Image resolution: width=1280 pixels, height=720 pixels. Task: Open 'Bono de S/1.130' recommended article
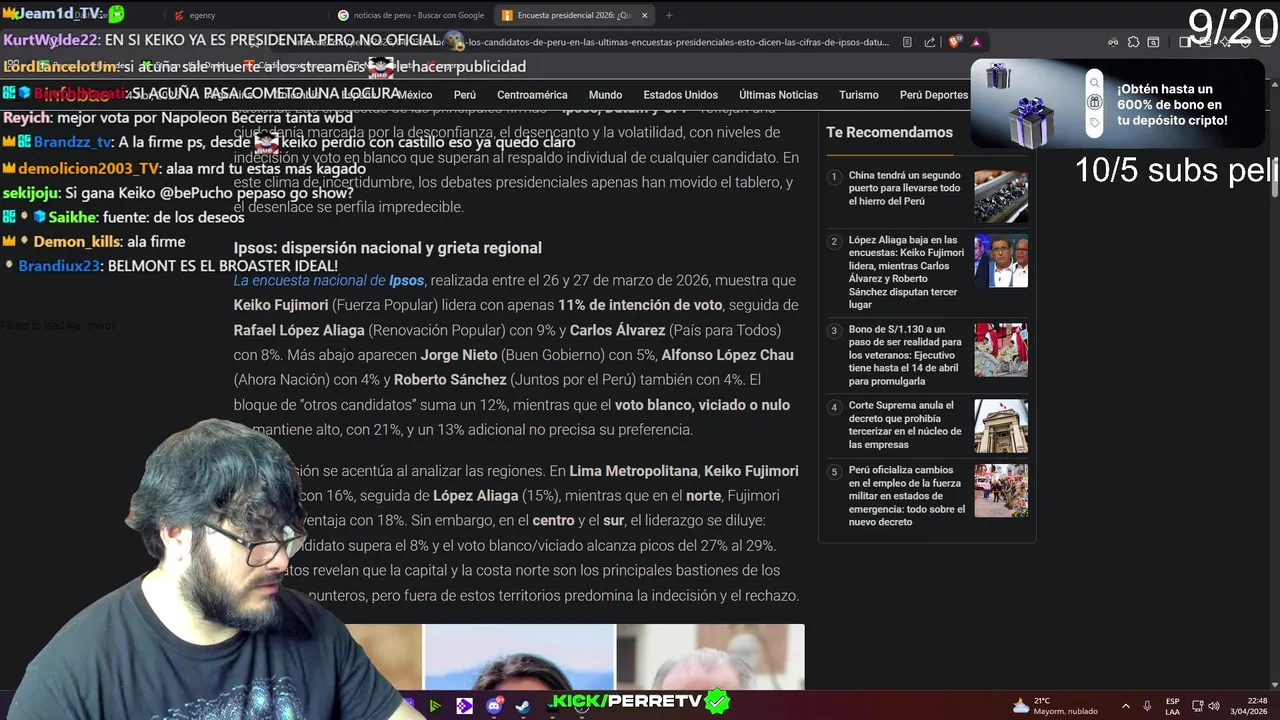click(x=905, y=355)
